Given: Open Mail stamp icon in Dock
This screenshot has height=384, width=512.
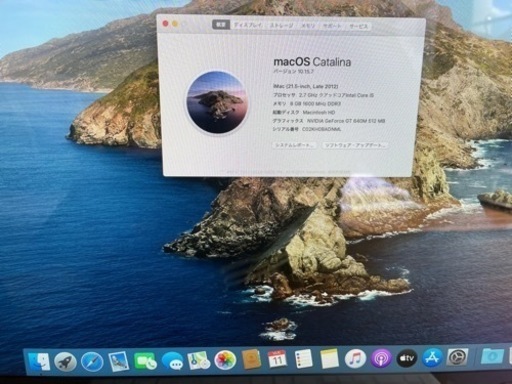Looking at the screenshot, I should 118,361.
